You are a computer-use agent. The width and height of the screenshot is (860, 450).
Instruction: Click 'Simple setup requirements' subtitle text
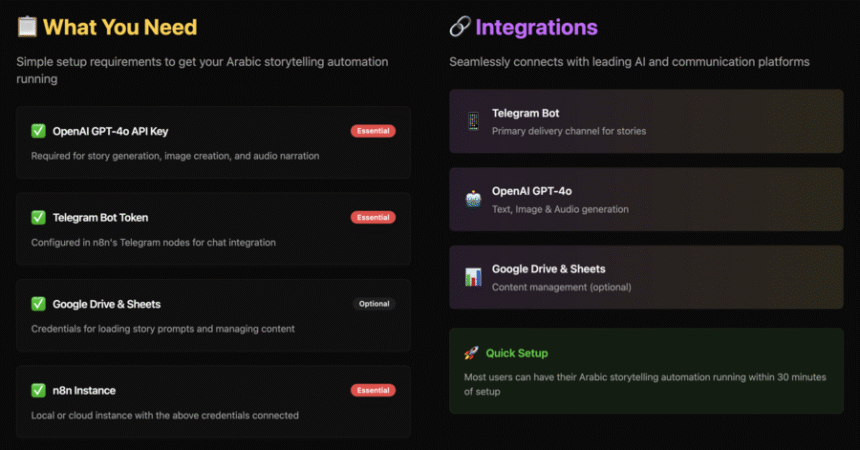click(x=202, y=70)
